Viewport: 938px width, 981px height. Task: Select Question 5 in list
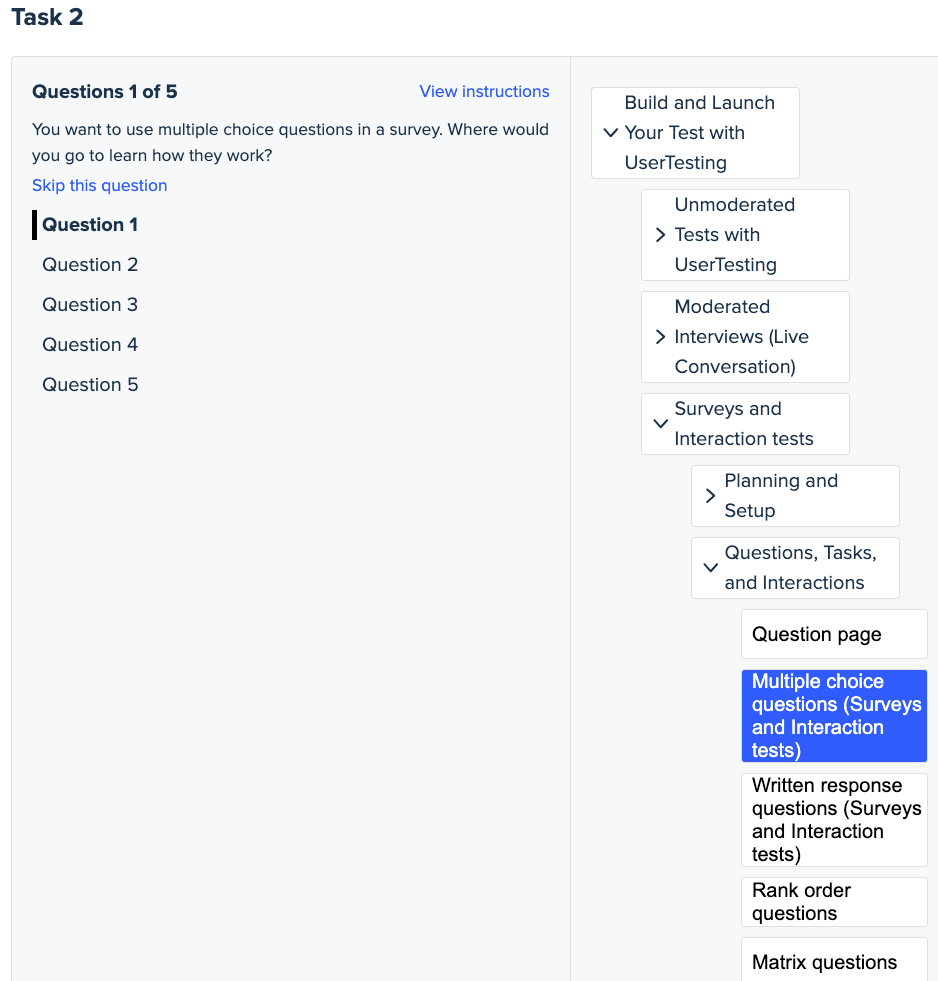90,385
